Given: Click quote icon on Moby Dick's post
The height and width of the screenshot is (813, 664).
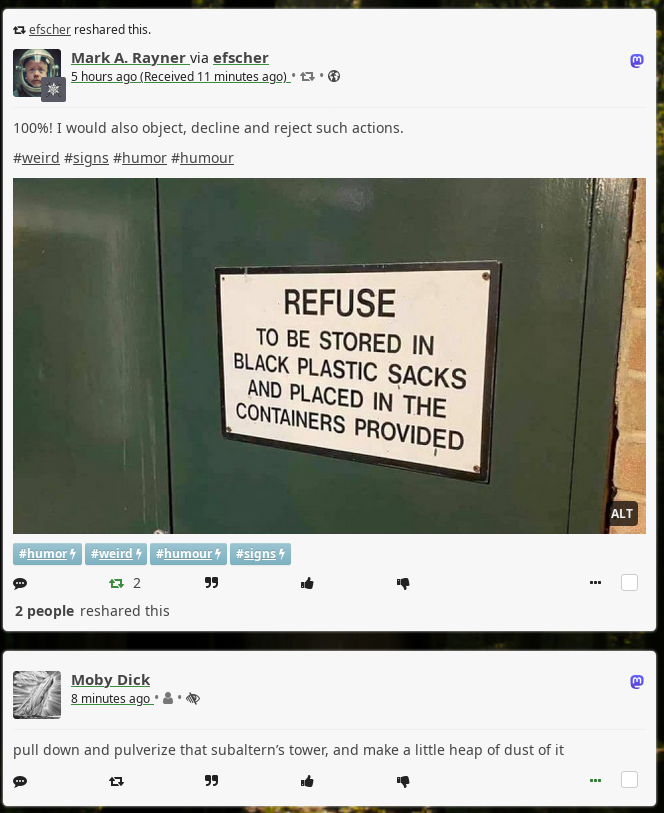Looking at the screenshot, I should click(x=211, y=780).
